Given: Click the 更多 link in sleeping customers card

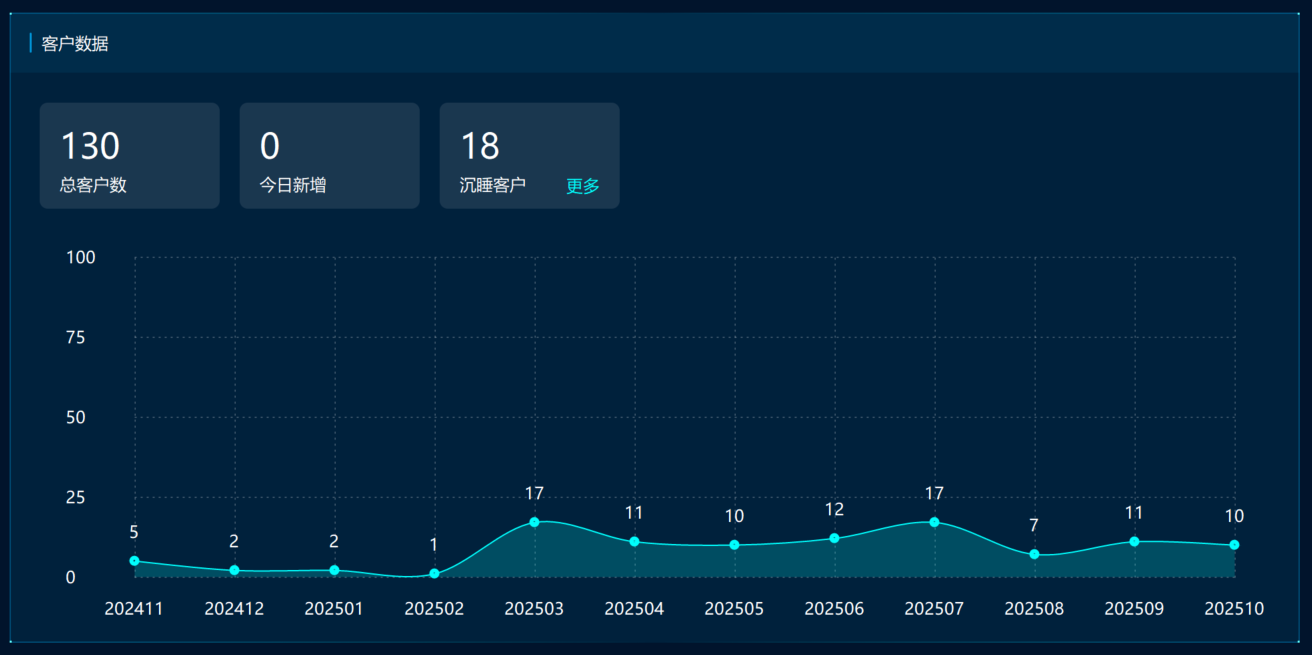Looking at the screenshot, I should (x=582, y=186).
